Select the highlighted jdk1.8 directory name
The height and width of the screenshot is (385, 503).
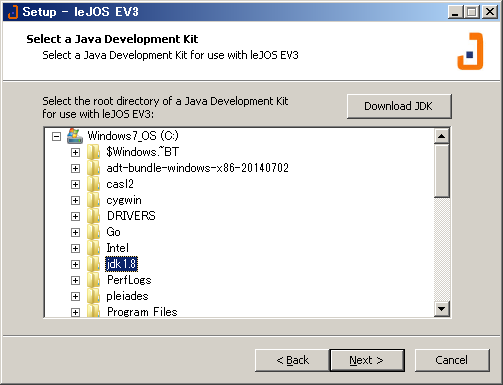[121, 264]
